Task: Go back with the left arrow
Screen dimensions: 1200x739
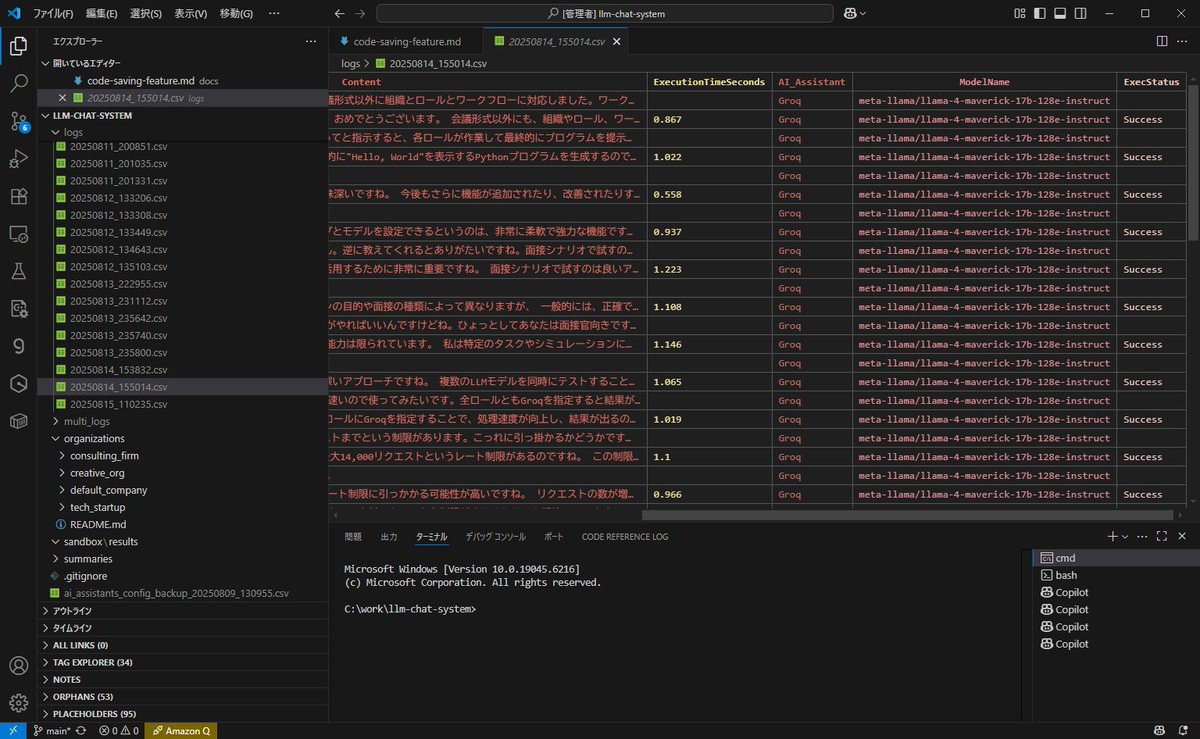Action: click(x=339, y=13)
